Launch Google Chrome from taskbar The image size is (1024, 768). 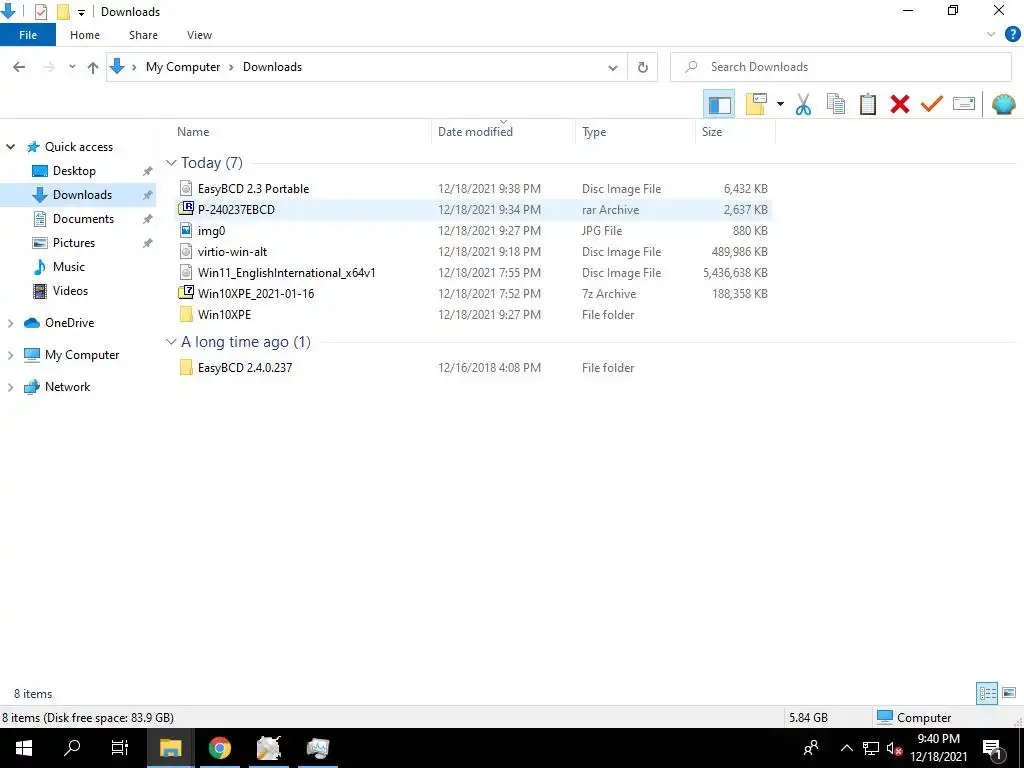pos(219,748)
